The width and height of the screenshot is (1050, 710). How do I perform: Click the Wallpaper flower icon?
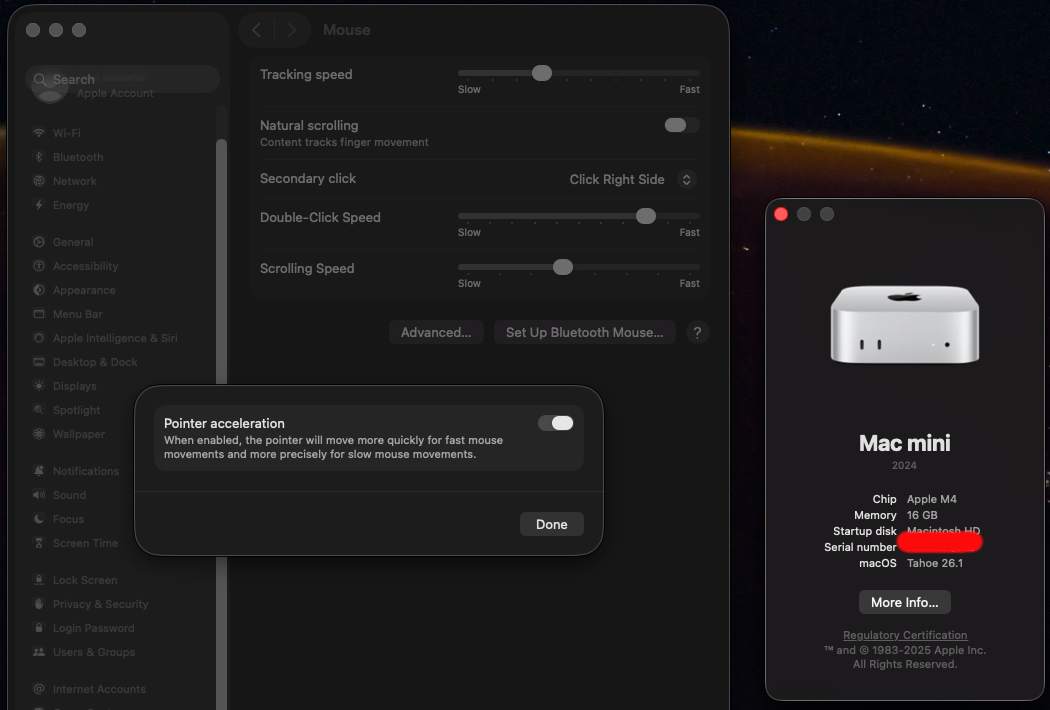point(39,434)
